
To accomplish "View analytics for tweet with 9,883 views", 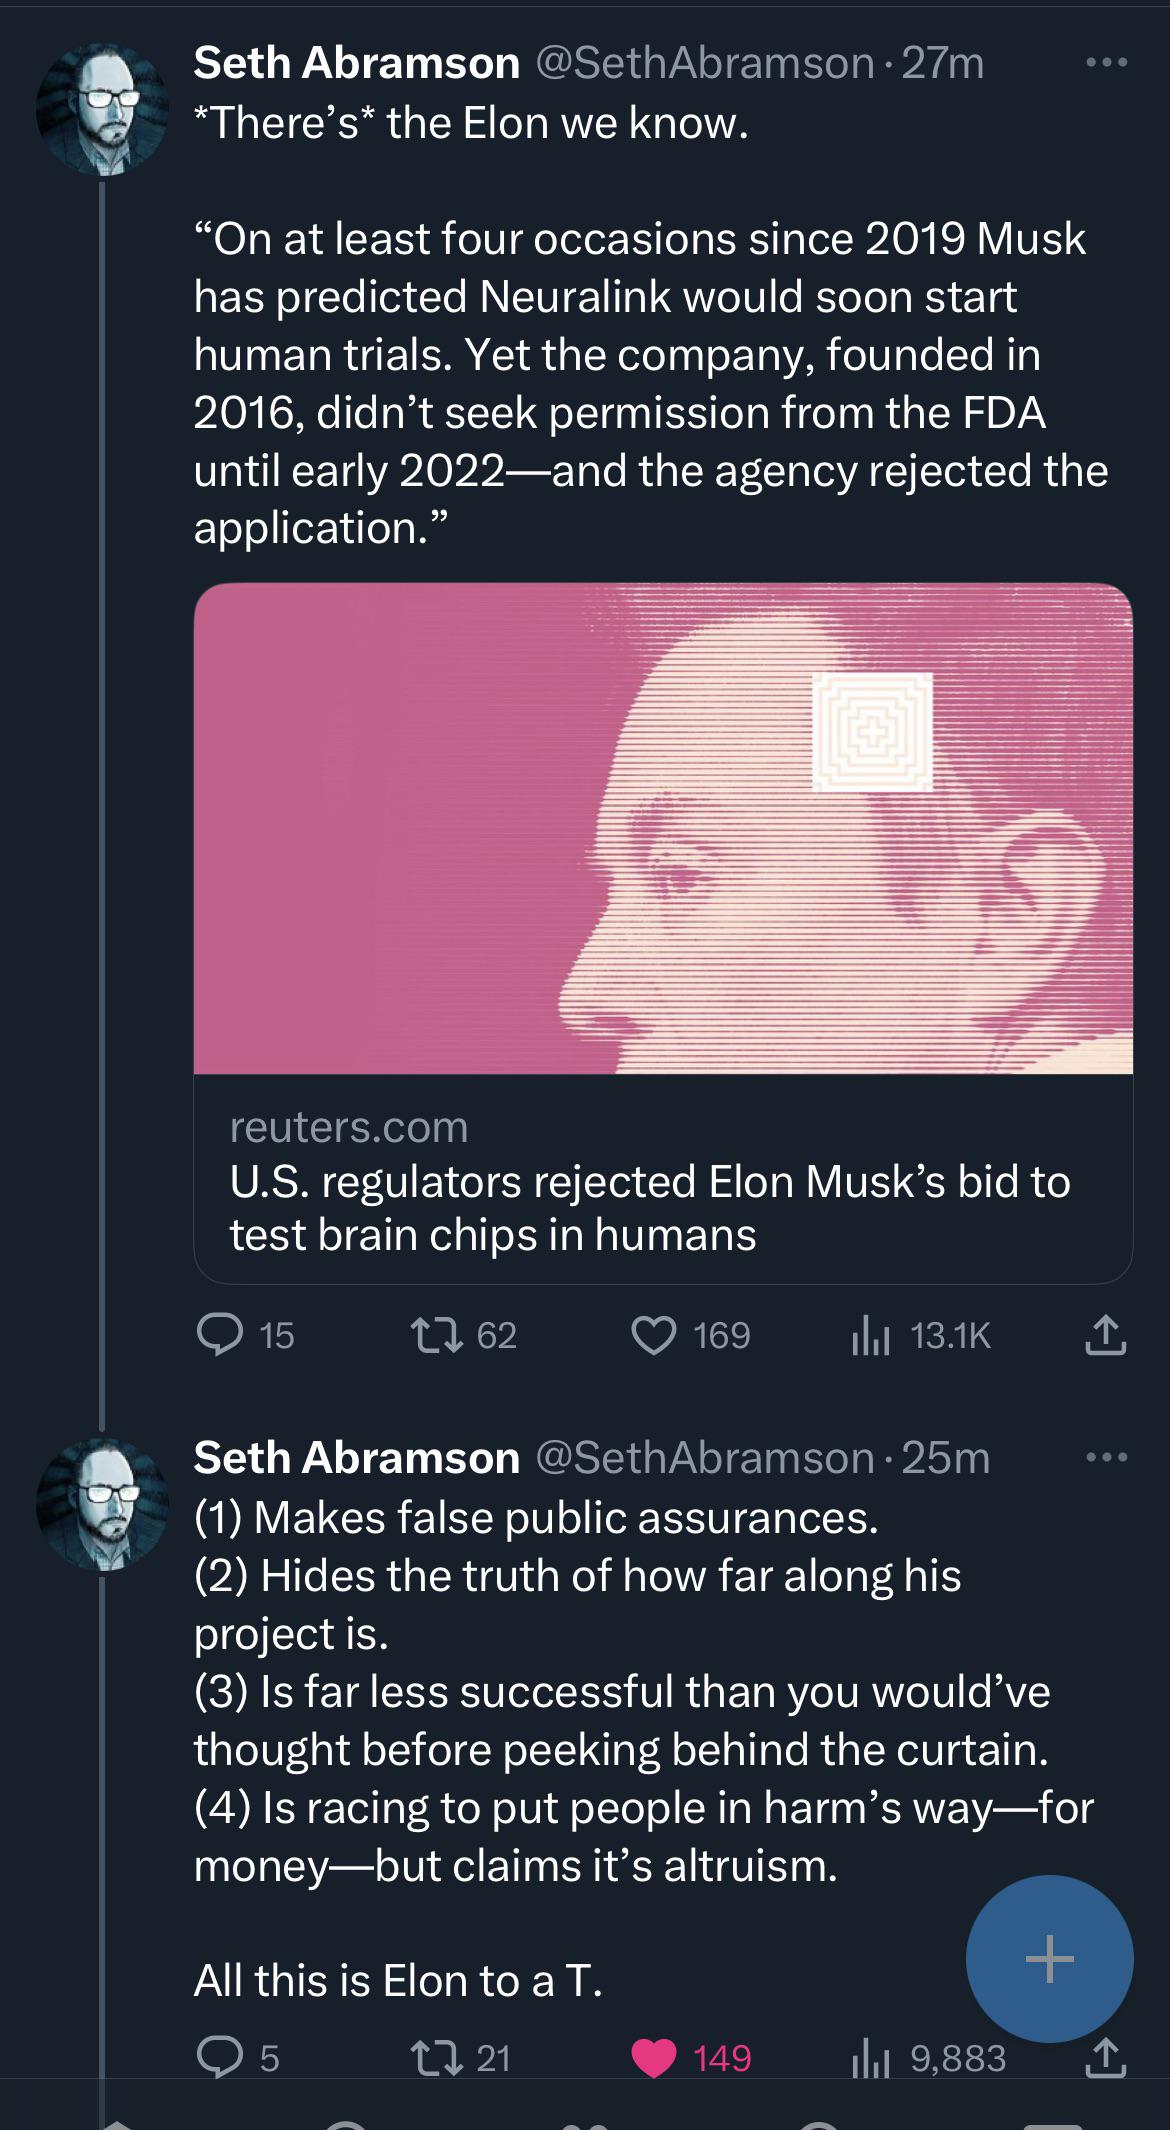I will pos(870,2057).
